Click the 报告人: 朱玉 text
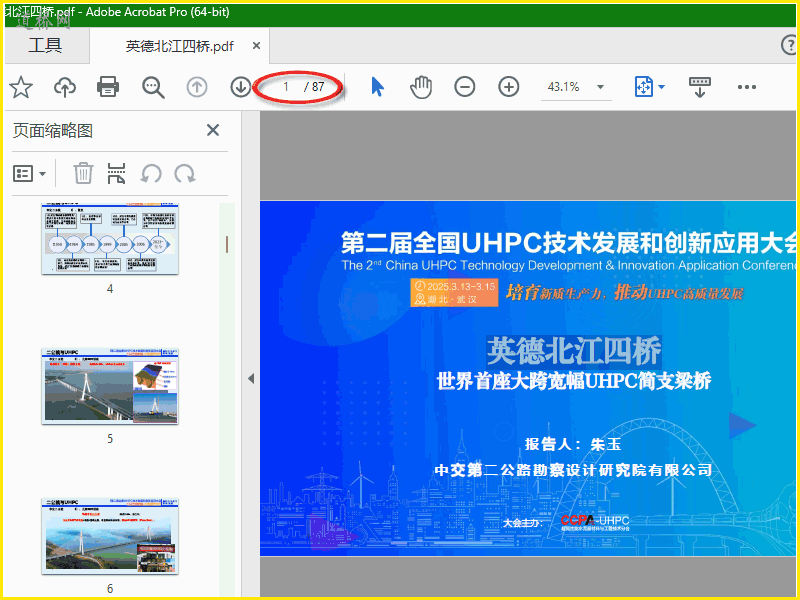 coord(573,444)
